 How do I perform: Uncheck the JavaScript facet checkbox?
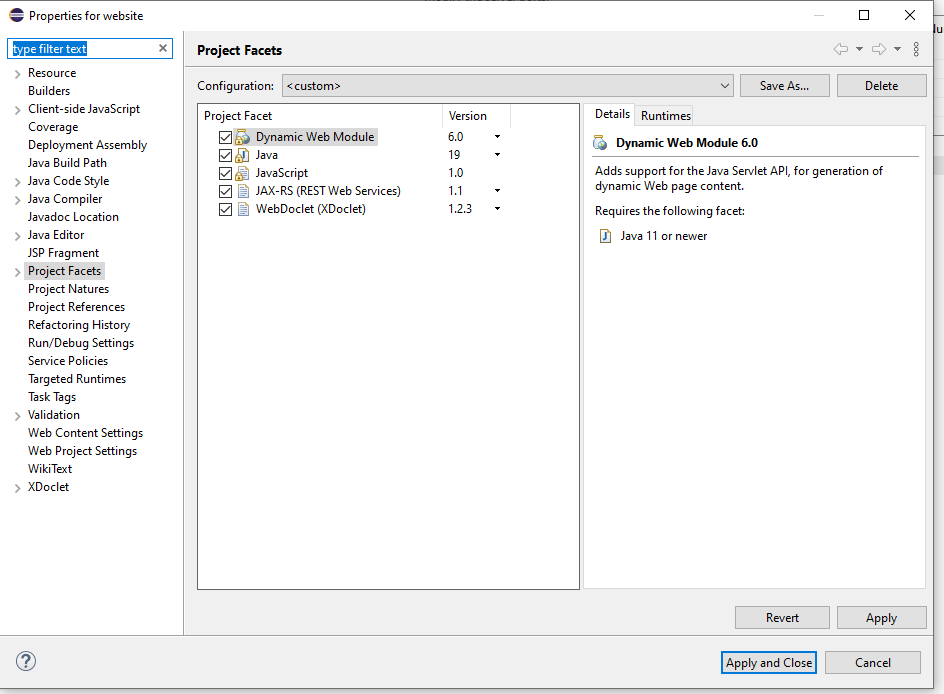(x=225, y=173)
